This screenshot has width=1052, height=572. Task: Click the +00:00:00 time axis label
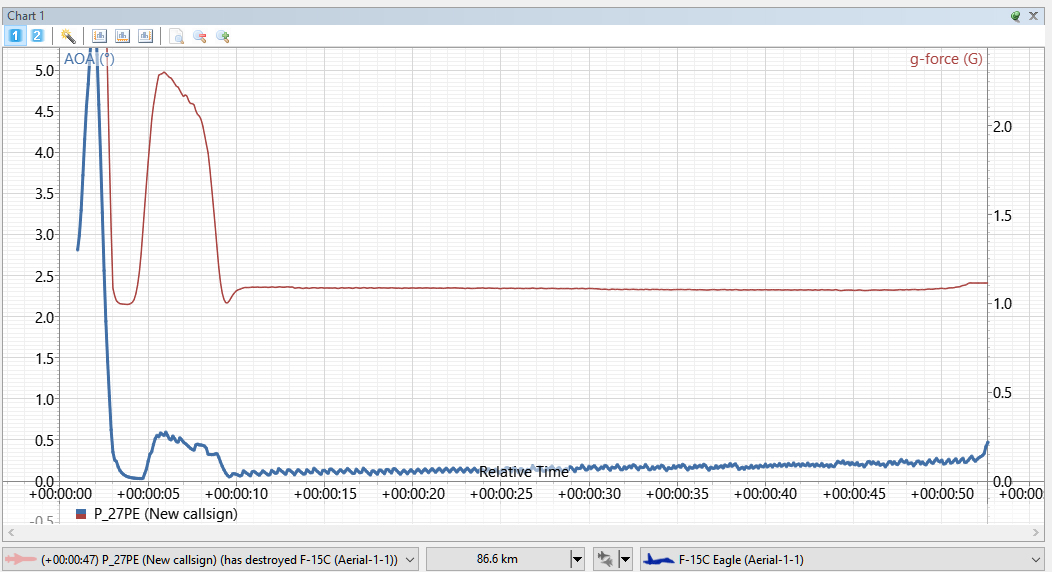click(60, 494)
